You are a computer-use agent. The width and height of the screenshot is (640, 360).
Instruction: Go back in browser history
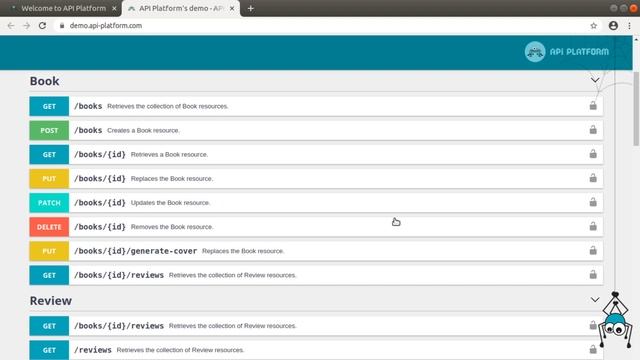click(x=11, y=25)
